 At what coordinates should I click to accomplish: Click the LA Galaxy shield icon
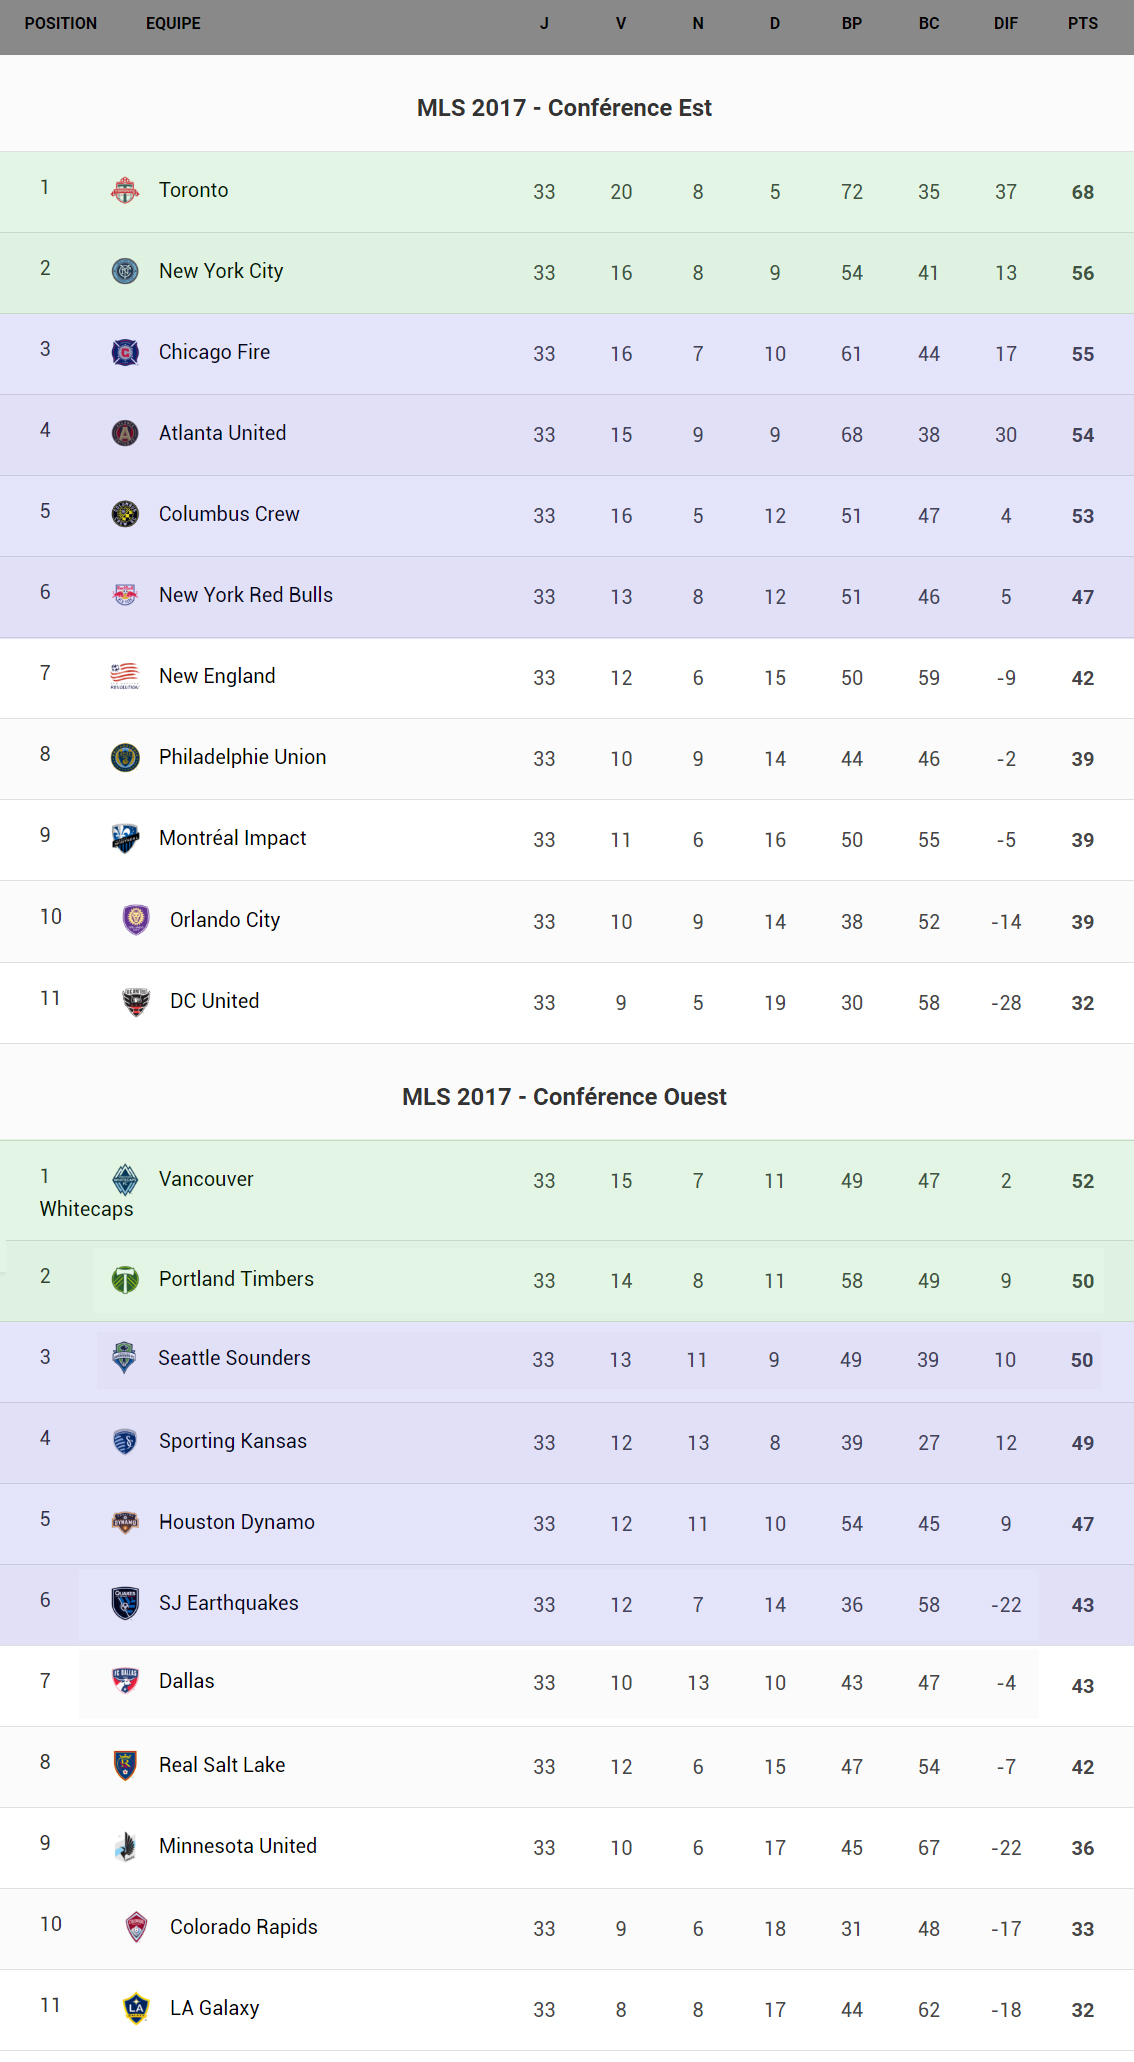click(x=136, y=2008)
